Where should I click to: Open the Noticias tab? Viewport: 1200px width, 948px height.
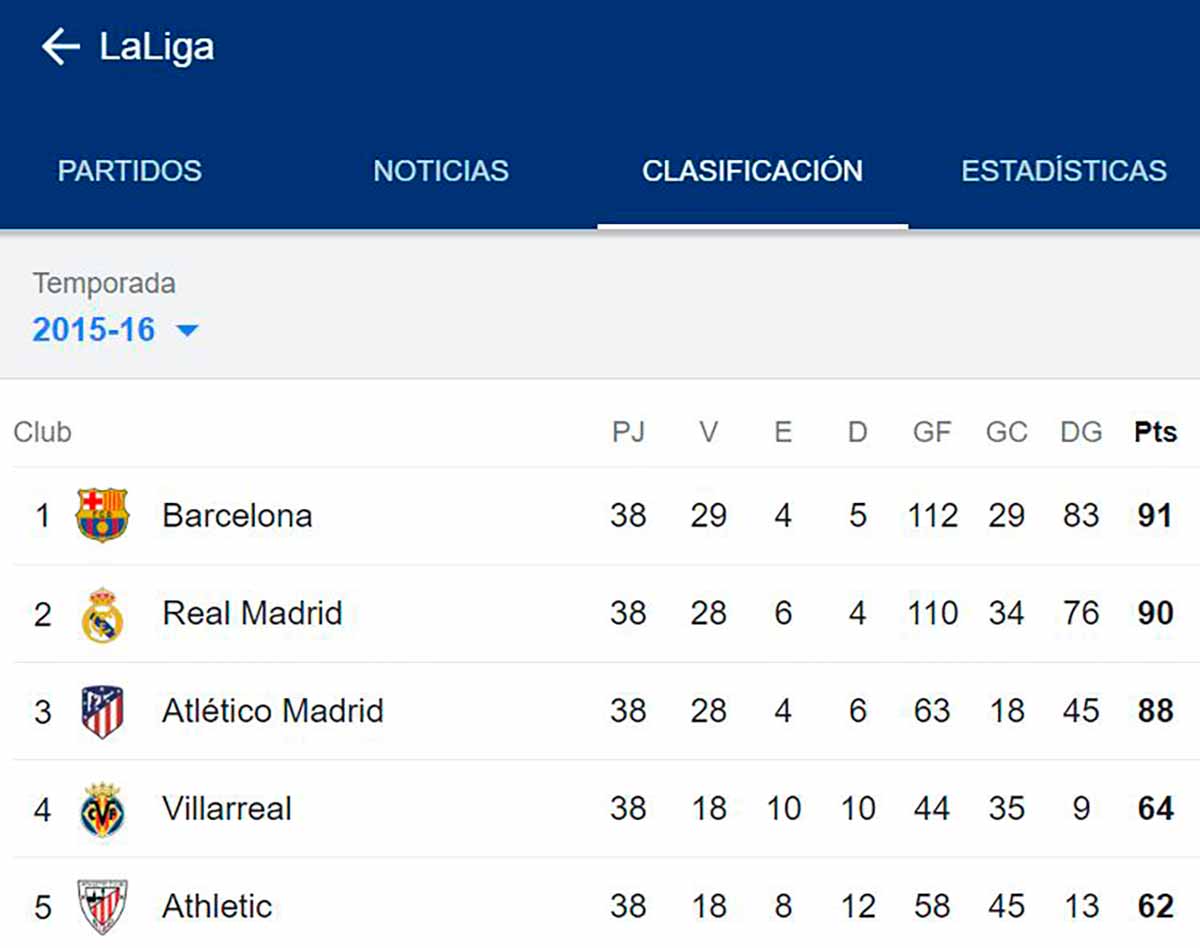click(441, 171)
